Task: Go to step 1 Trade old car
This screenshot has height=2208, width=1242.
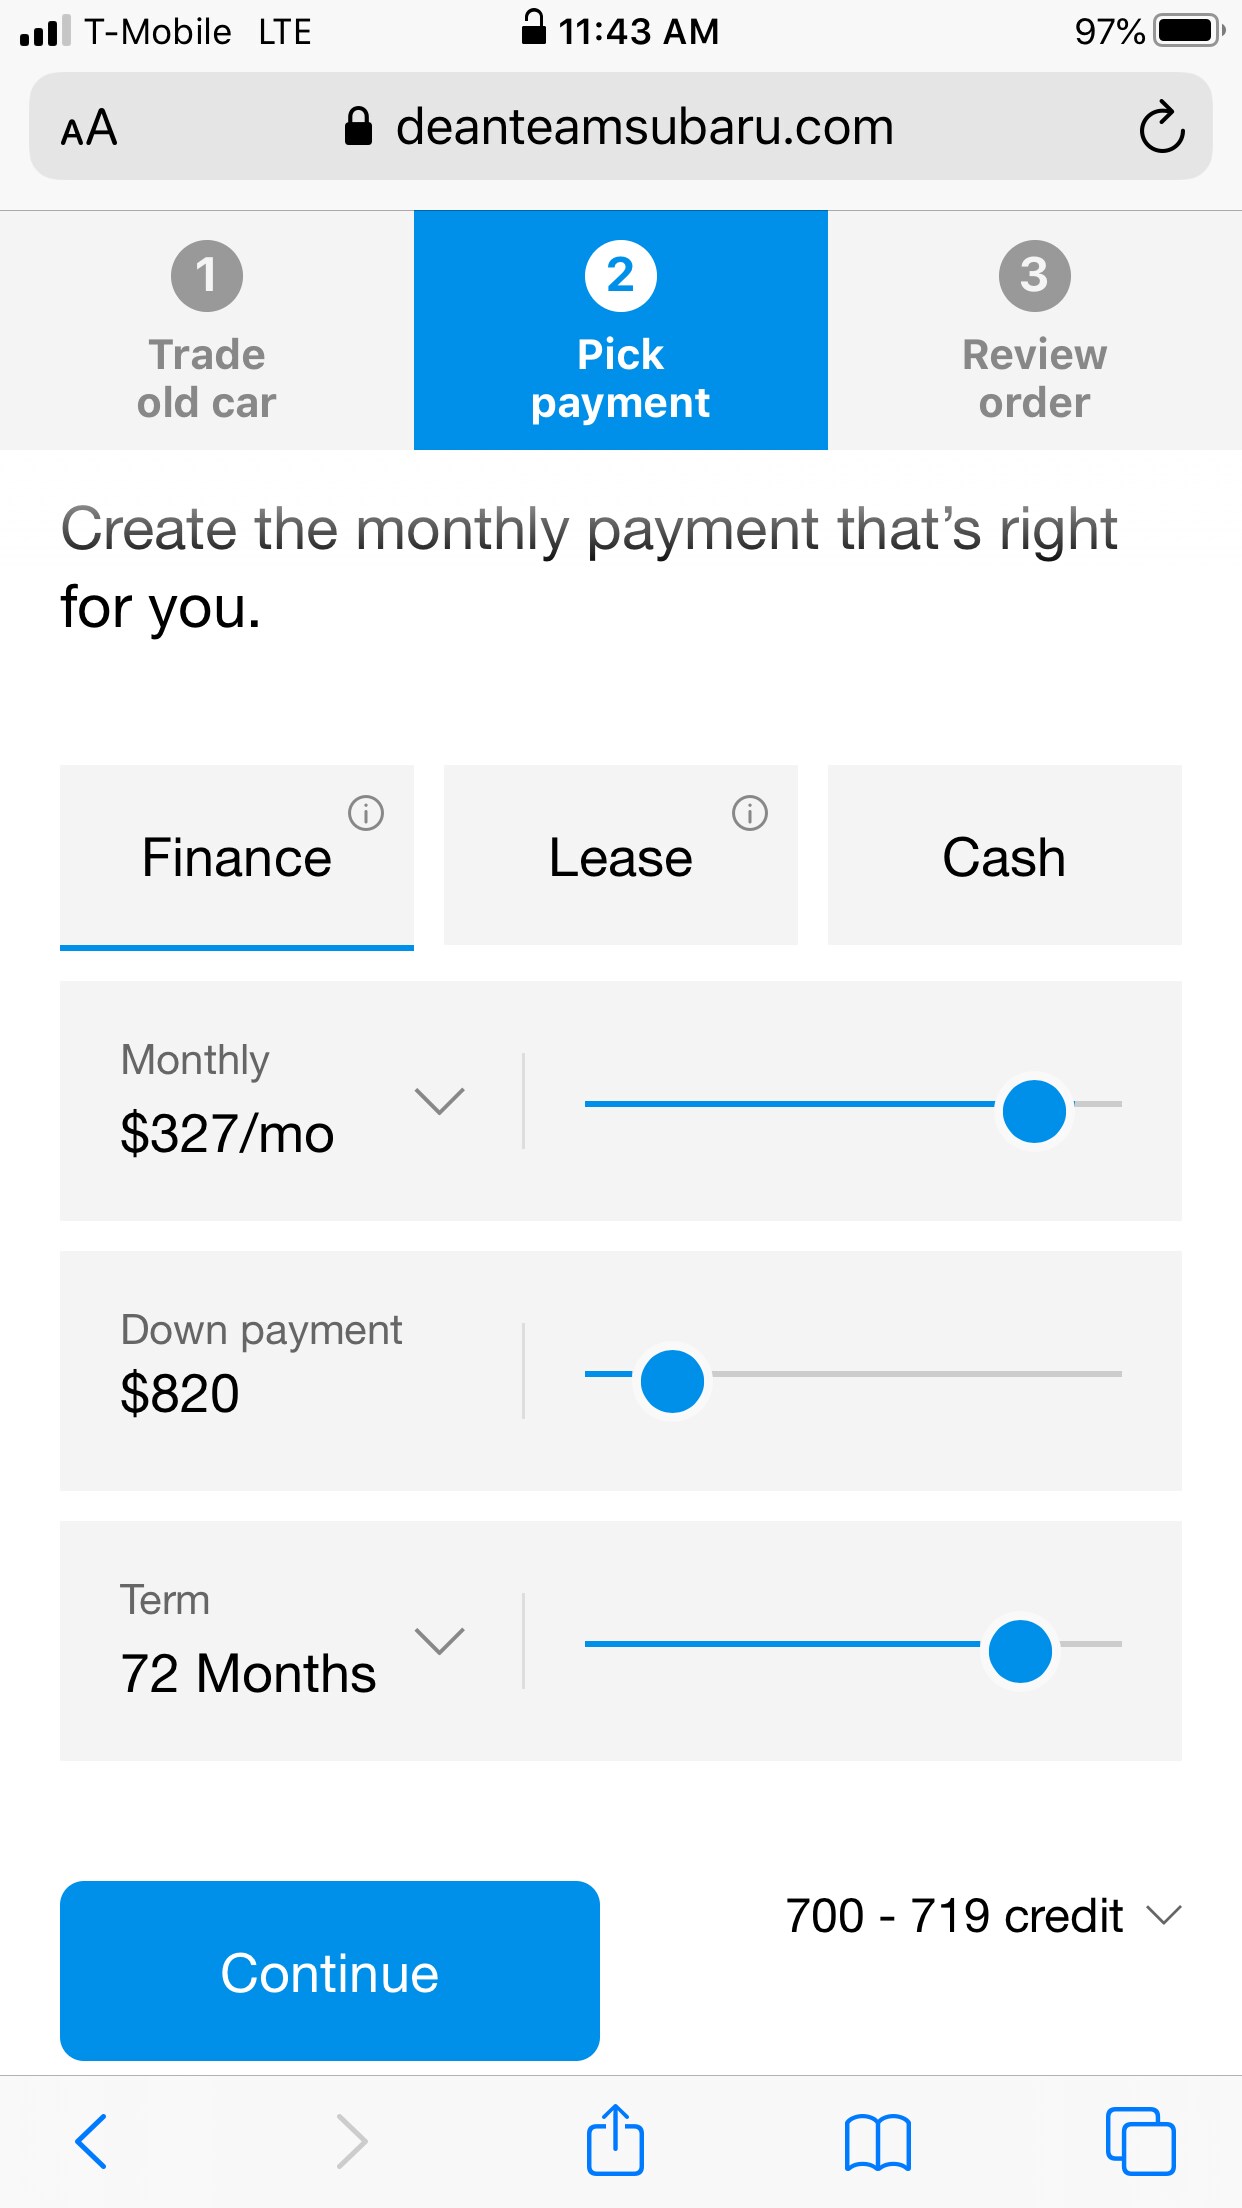Action: click(x=207, y=330)
